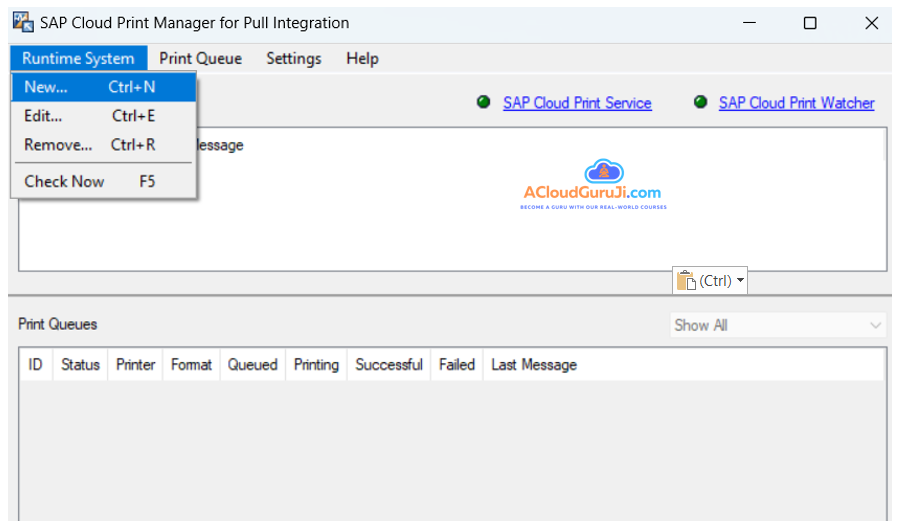Open the SAP Cloud Print Service link
This screenshot has height=529, width=905.
pos(577,103)
